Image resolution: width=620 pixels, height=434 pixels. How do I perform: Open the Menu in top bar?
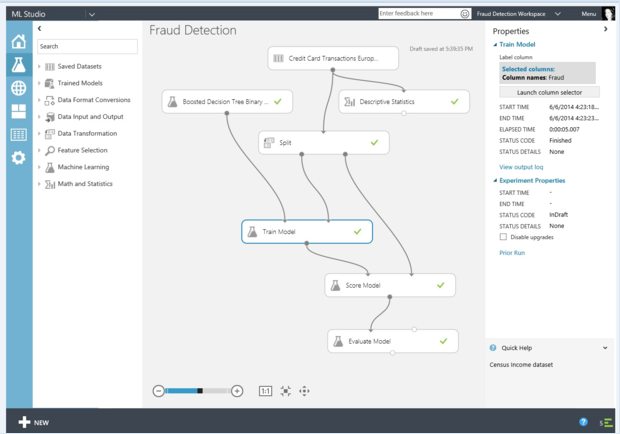[589, 14]
